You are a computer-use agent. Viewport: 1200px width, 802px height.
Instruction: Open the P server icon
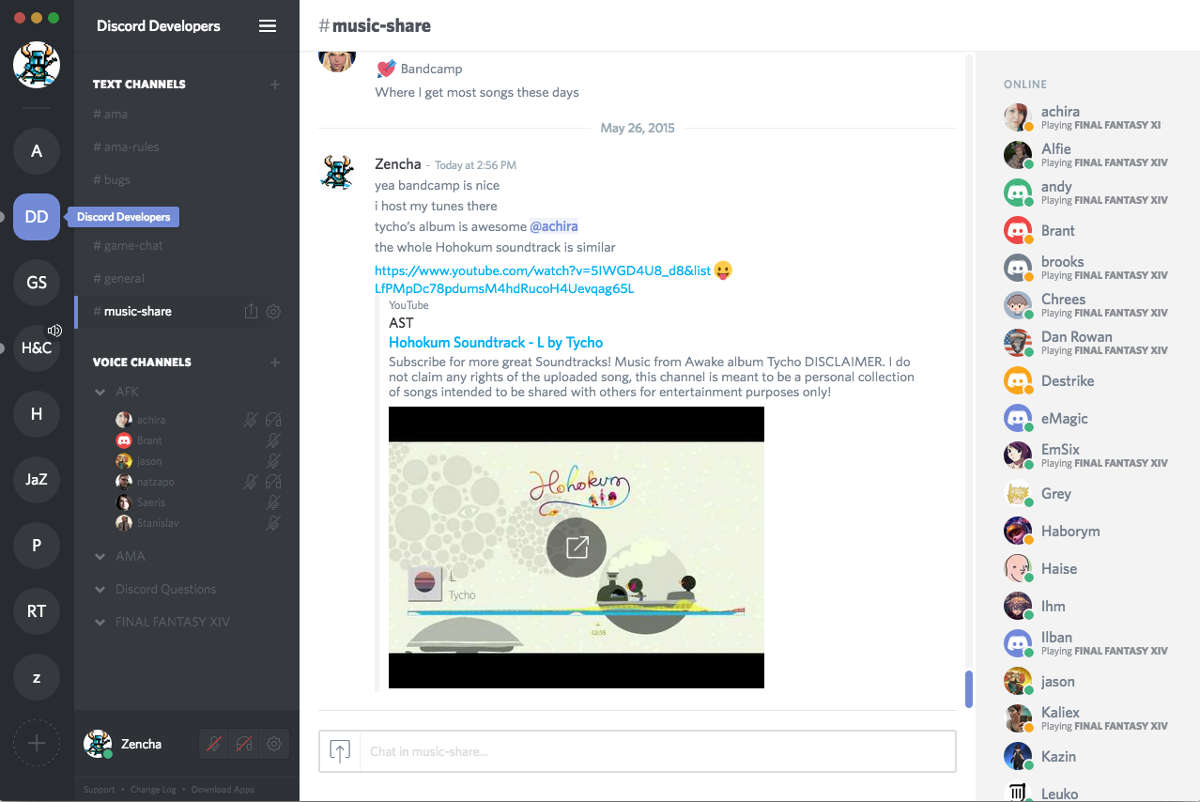point(37,545)
